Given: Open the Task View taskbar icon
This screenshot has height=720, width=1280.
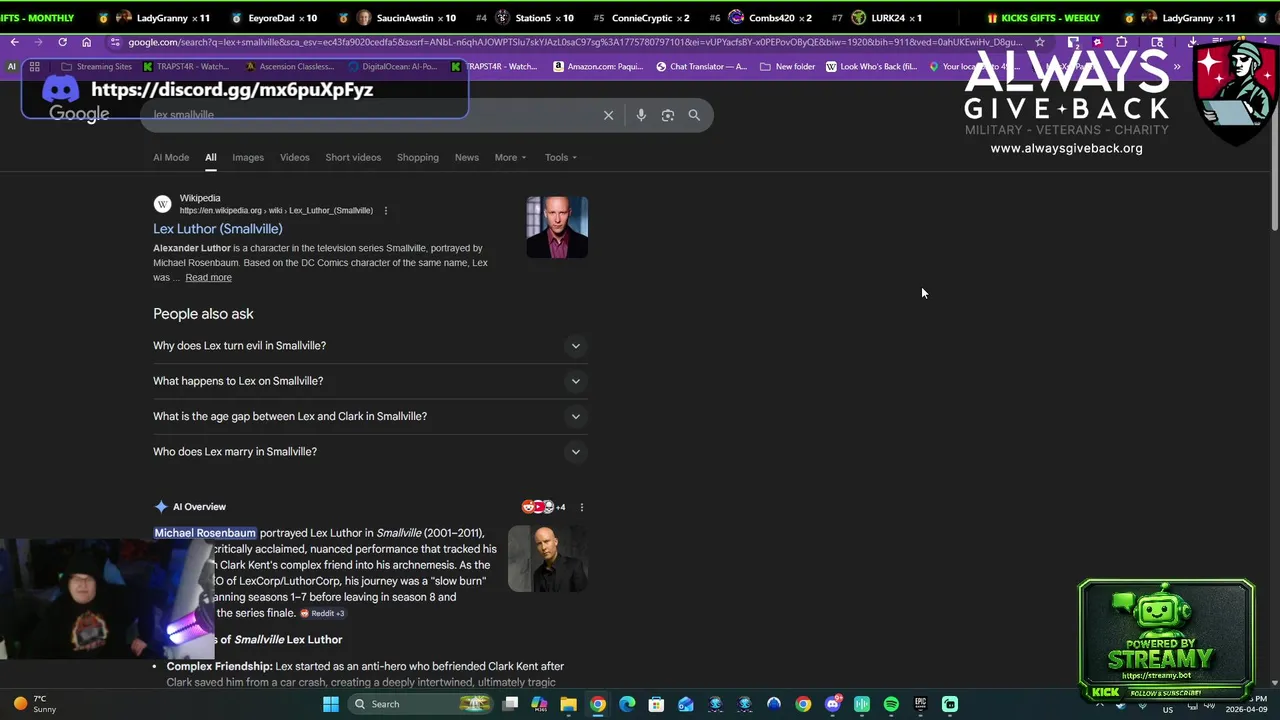Looking at the screenshot, I should [x=510, y=704].
